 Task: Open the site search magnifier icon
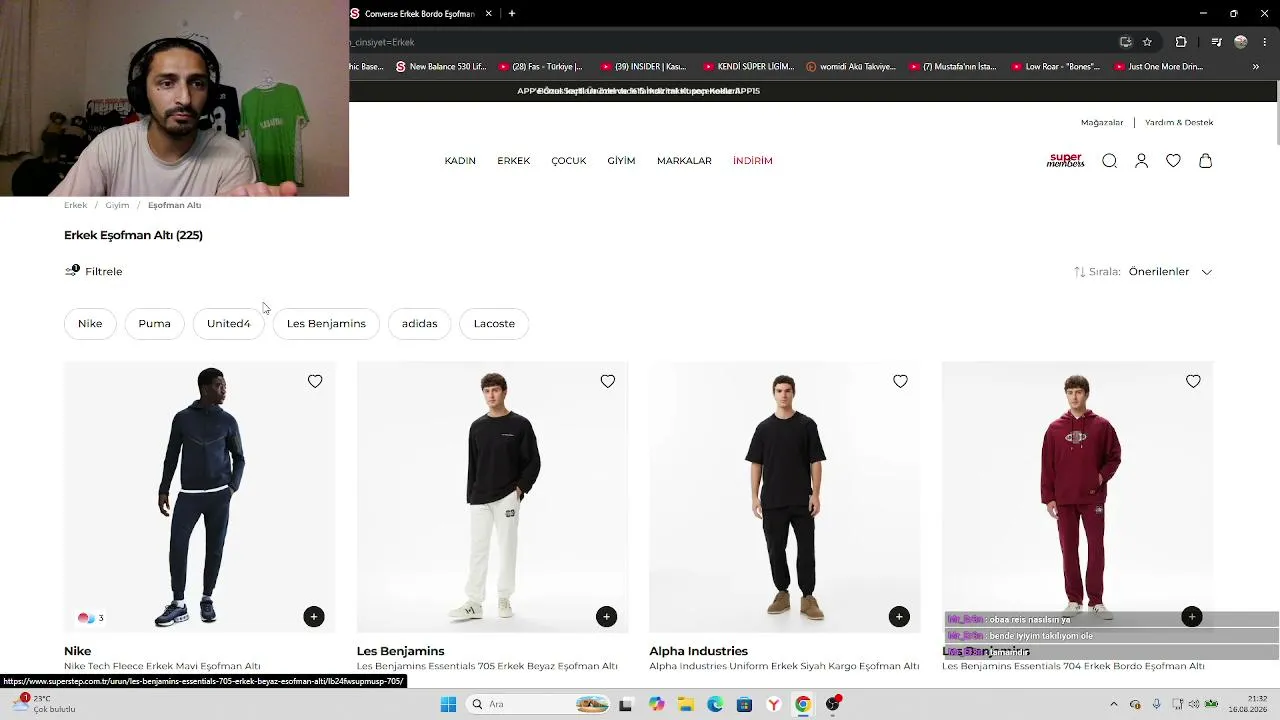(1109, 161)
